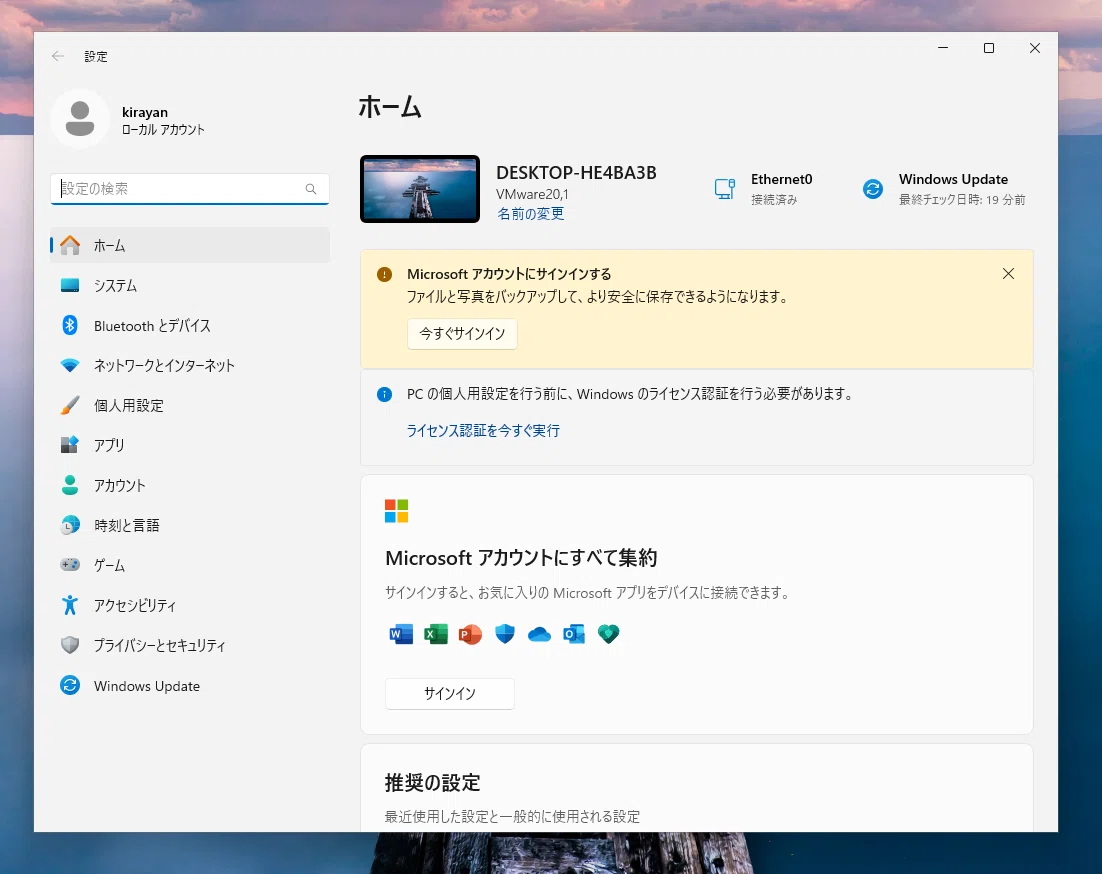Click the network Wi-Fi icon in sidebar
This screenshot has height=874, width=1102.
coord(70,365)
